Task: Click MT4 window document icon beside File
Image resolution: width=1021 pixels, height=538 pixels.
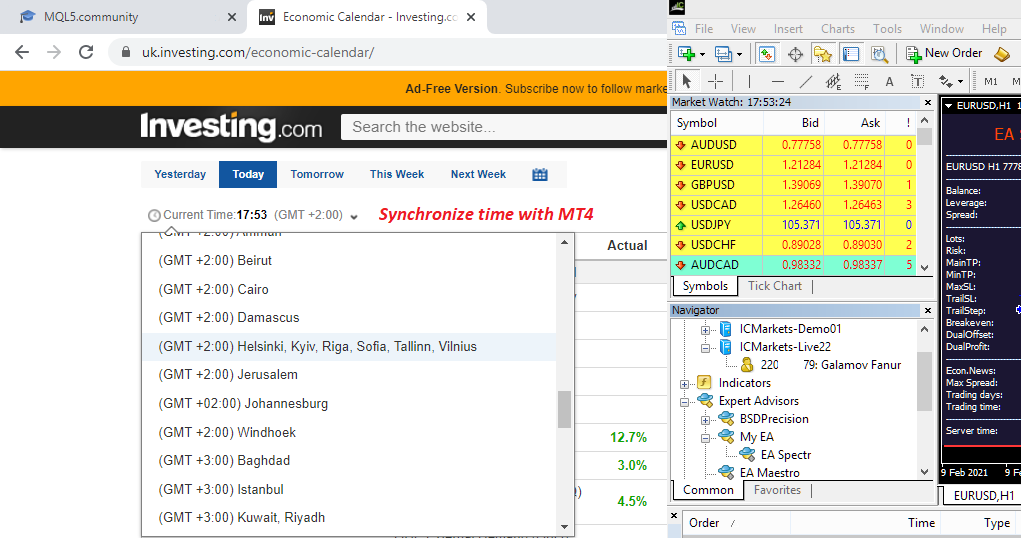Action: (679, 29)
